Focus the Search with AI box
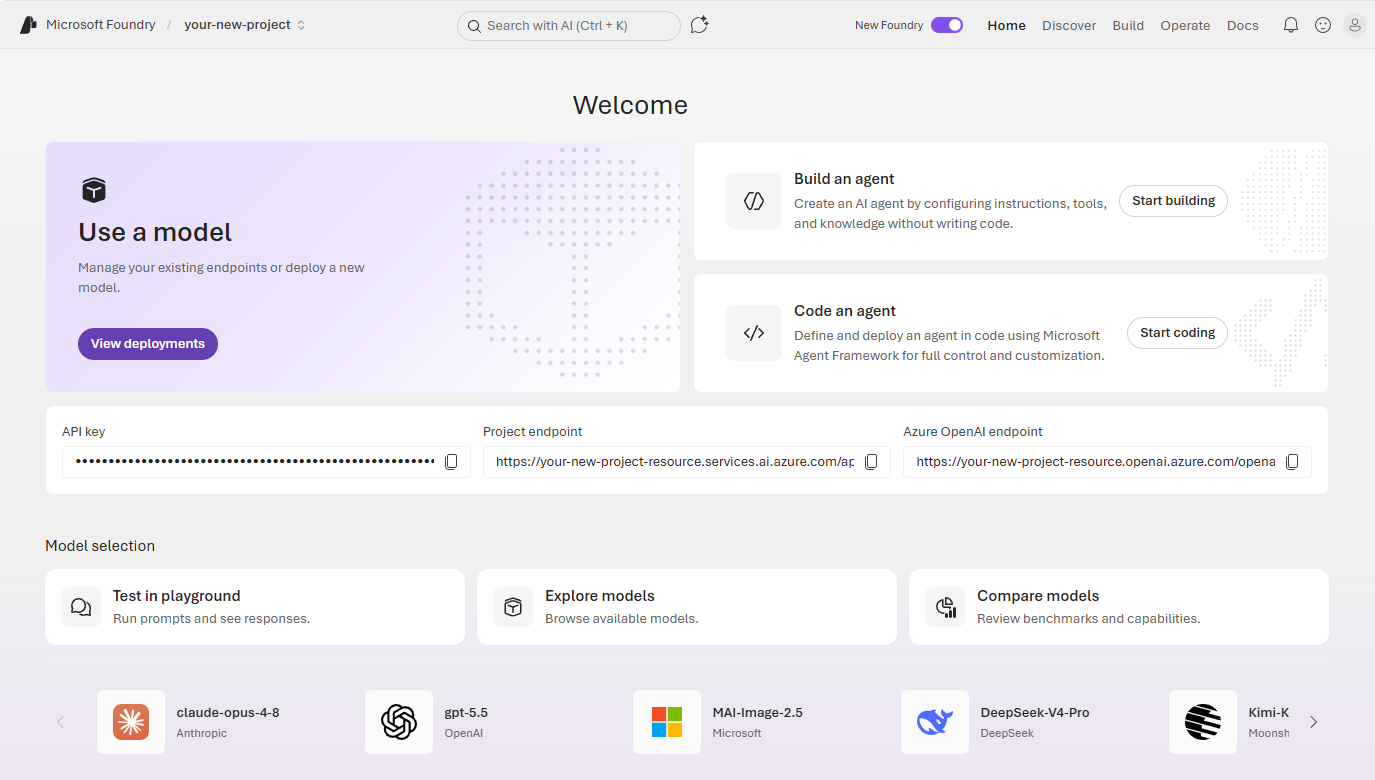 point(569,26)
